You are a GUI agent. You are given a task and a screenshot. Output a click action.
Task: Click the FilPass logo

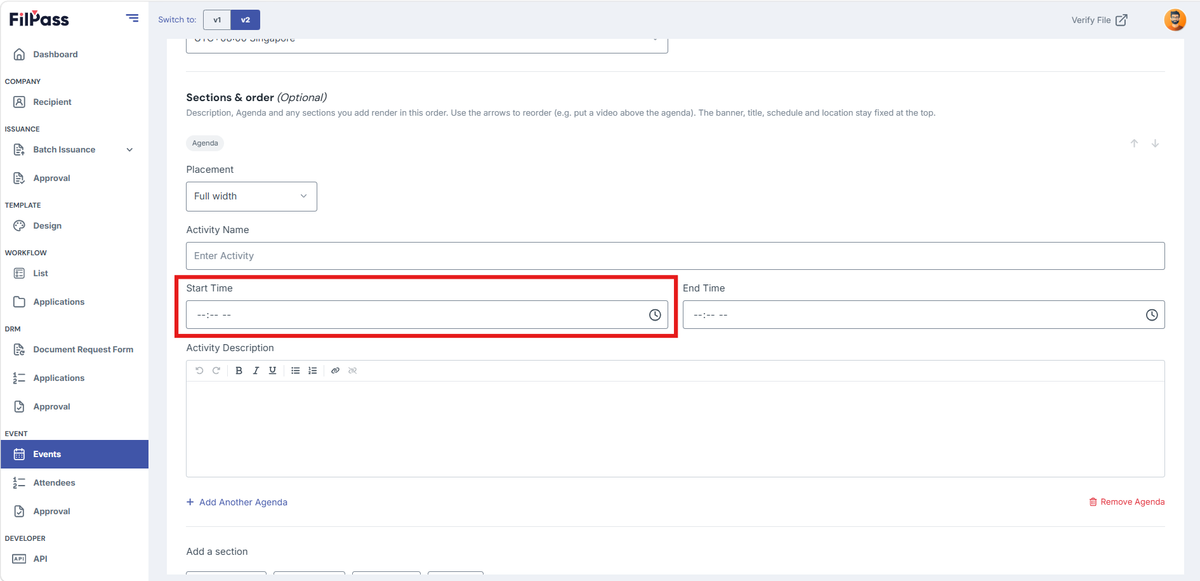[39, 19]
